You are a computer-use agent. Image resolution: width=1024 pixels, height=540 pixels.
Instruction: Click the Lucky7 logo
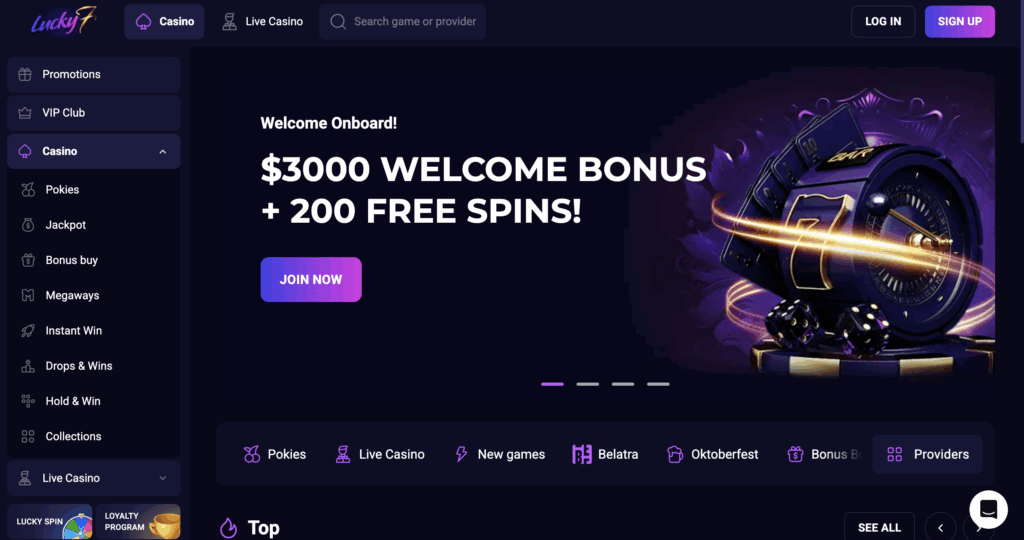(63, 22)
